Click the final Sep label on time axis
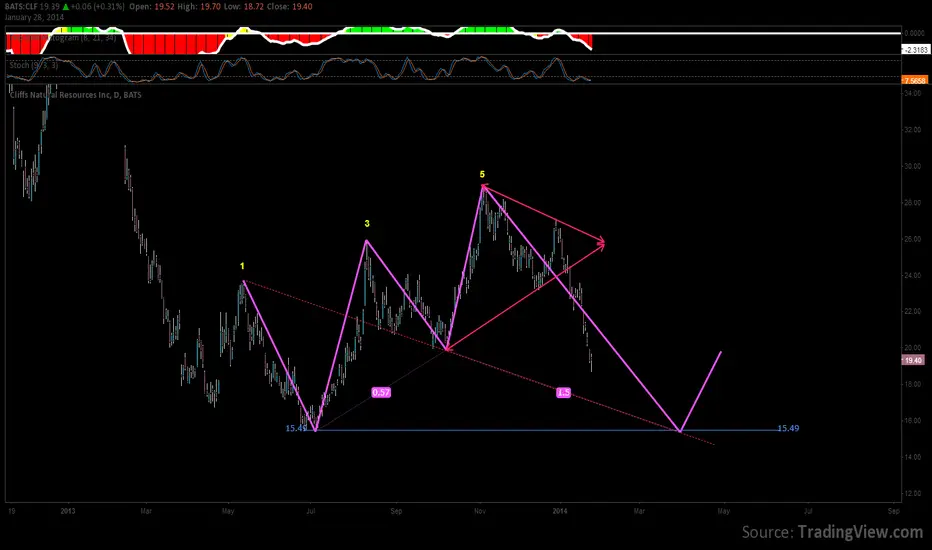Screen dimensions: 932x550 [x=893, y=511]
